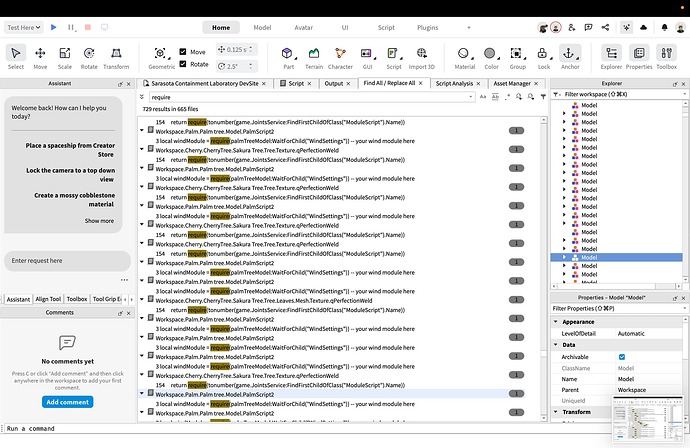The image size is (690, 448).
Task: Focus the Filter Properties field
Action: tap(618, 308)
